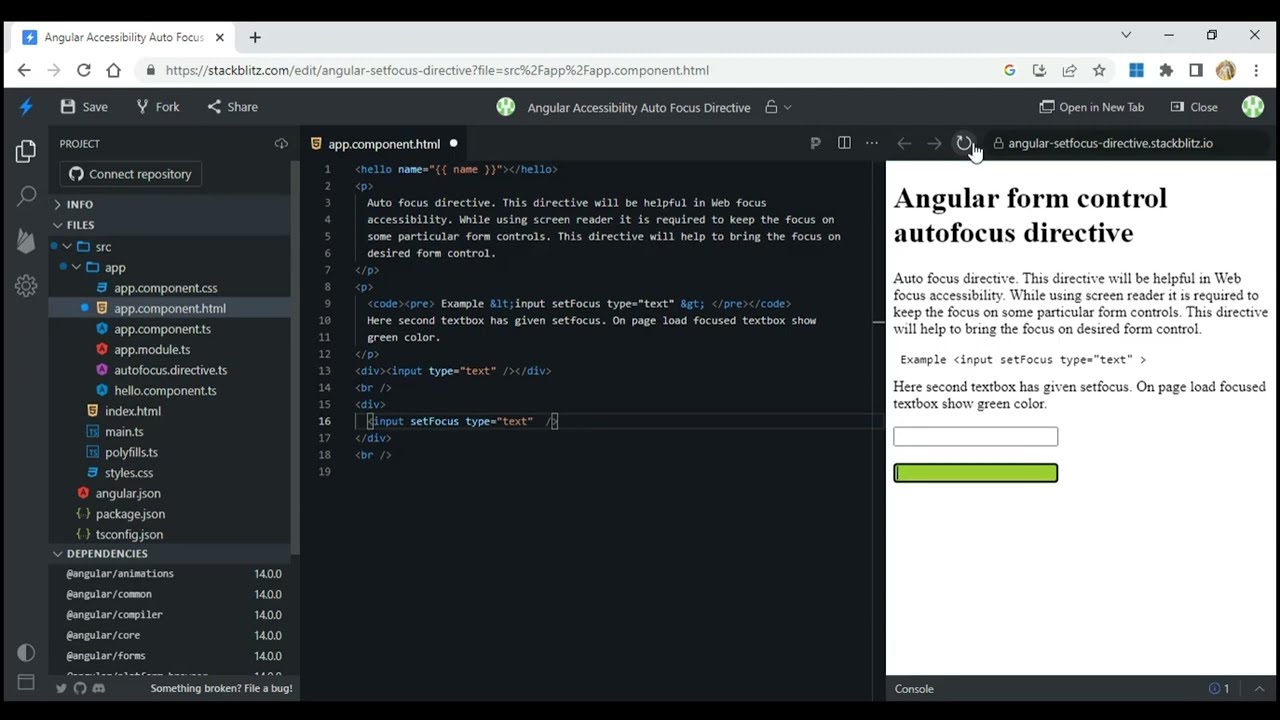1280x720 pixels.
Task: Collapse the DEPENDENCIES section
Action: 172,554
